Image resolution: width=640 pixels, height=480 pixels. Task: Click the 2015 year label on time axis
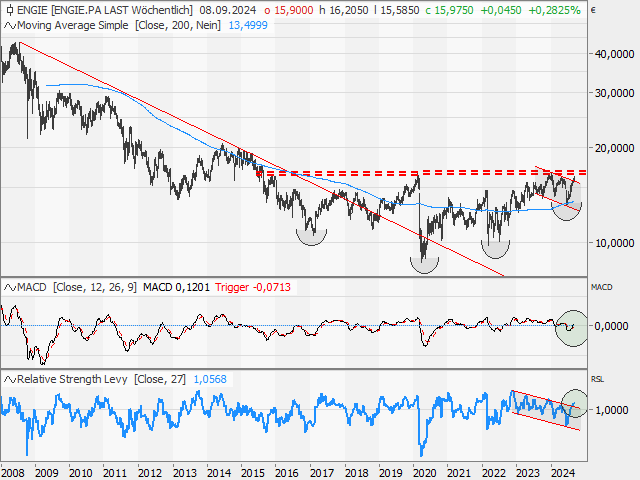[x=253, y=473]
